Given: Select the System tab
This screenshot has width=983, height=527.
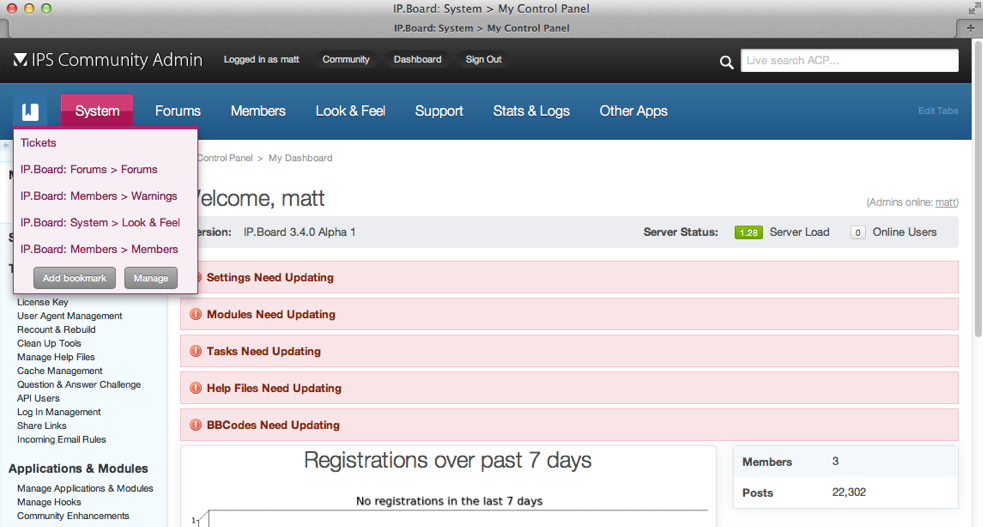Looking at the screenshot, I should click(x=97, y=111).
